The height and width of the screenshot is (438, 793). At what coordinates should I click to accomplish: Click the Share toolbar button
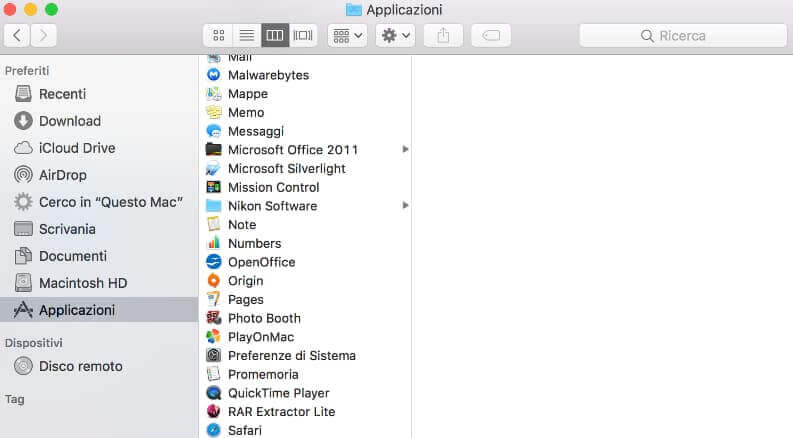[443, 35]
